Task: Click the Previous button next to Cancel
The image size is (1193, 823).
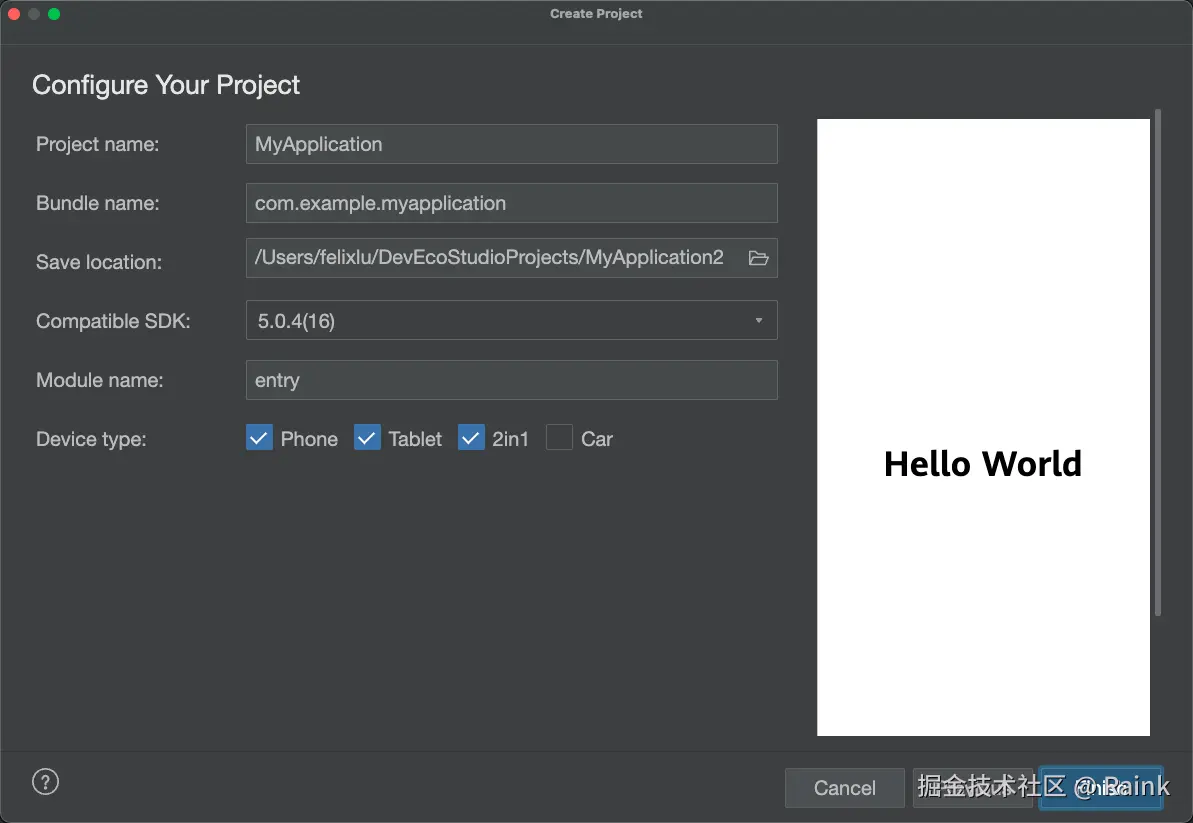Action: (973, 788)
